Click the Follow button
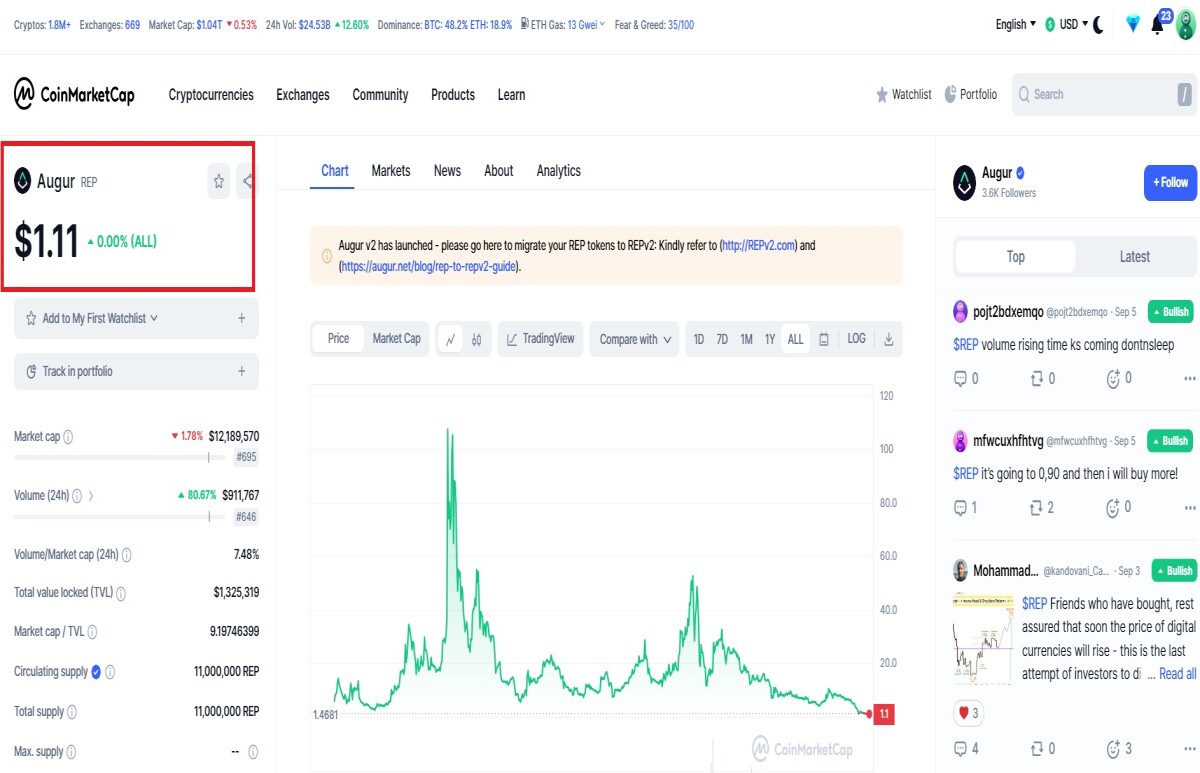Screen dimensions: 1200x773 pos(1170,183)
